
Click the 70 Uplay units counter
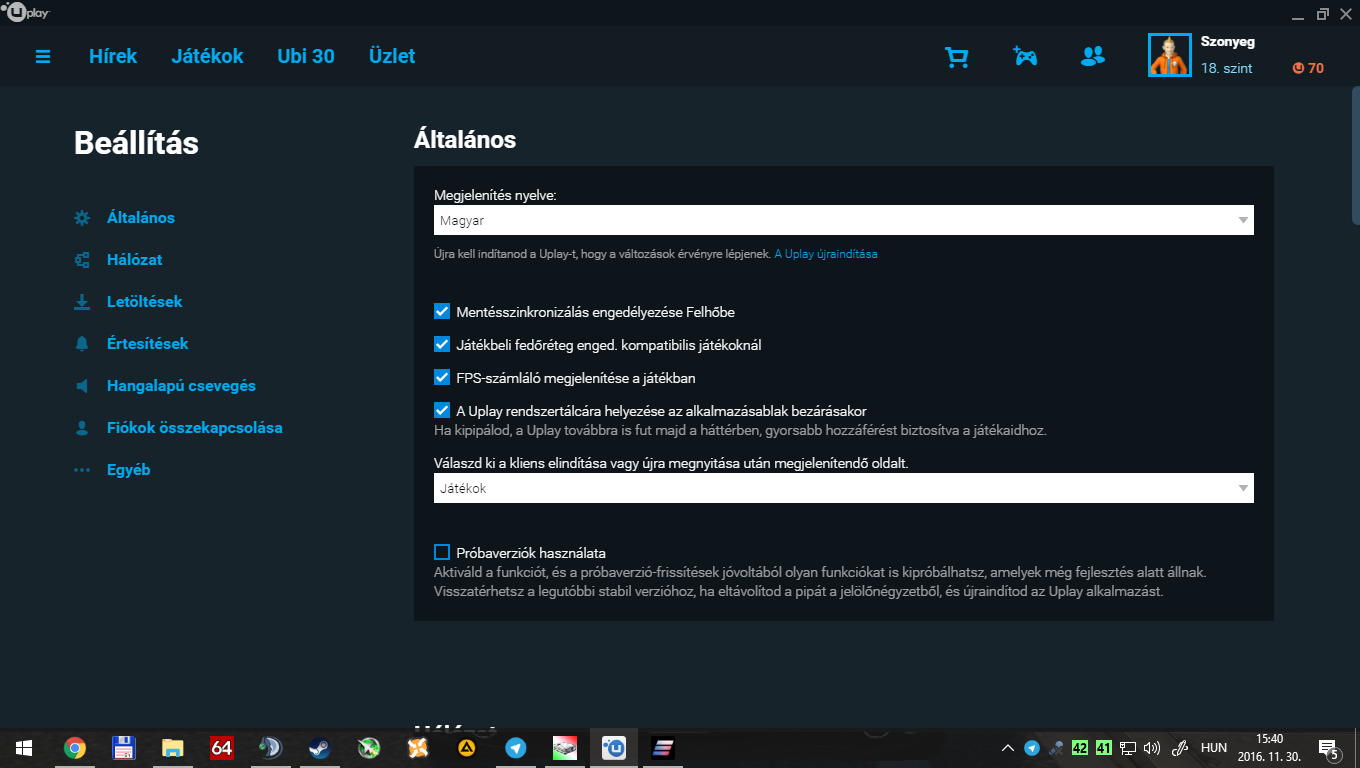1308,69
